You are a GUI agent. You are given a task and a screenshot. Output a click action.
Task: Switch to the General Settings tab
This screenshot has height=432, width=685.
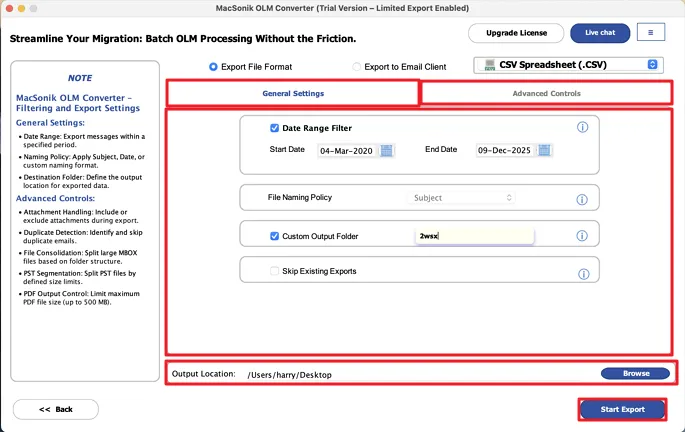(293, 93)
